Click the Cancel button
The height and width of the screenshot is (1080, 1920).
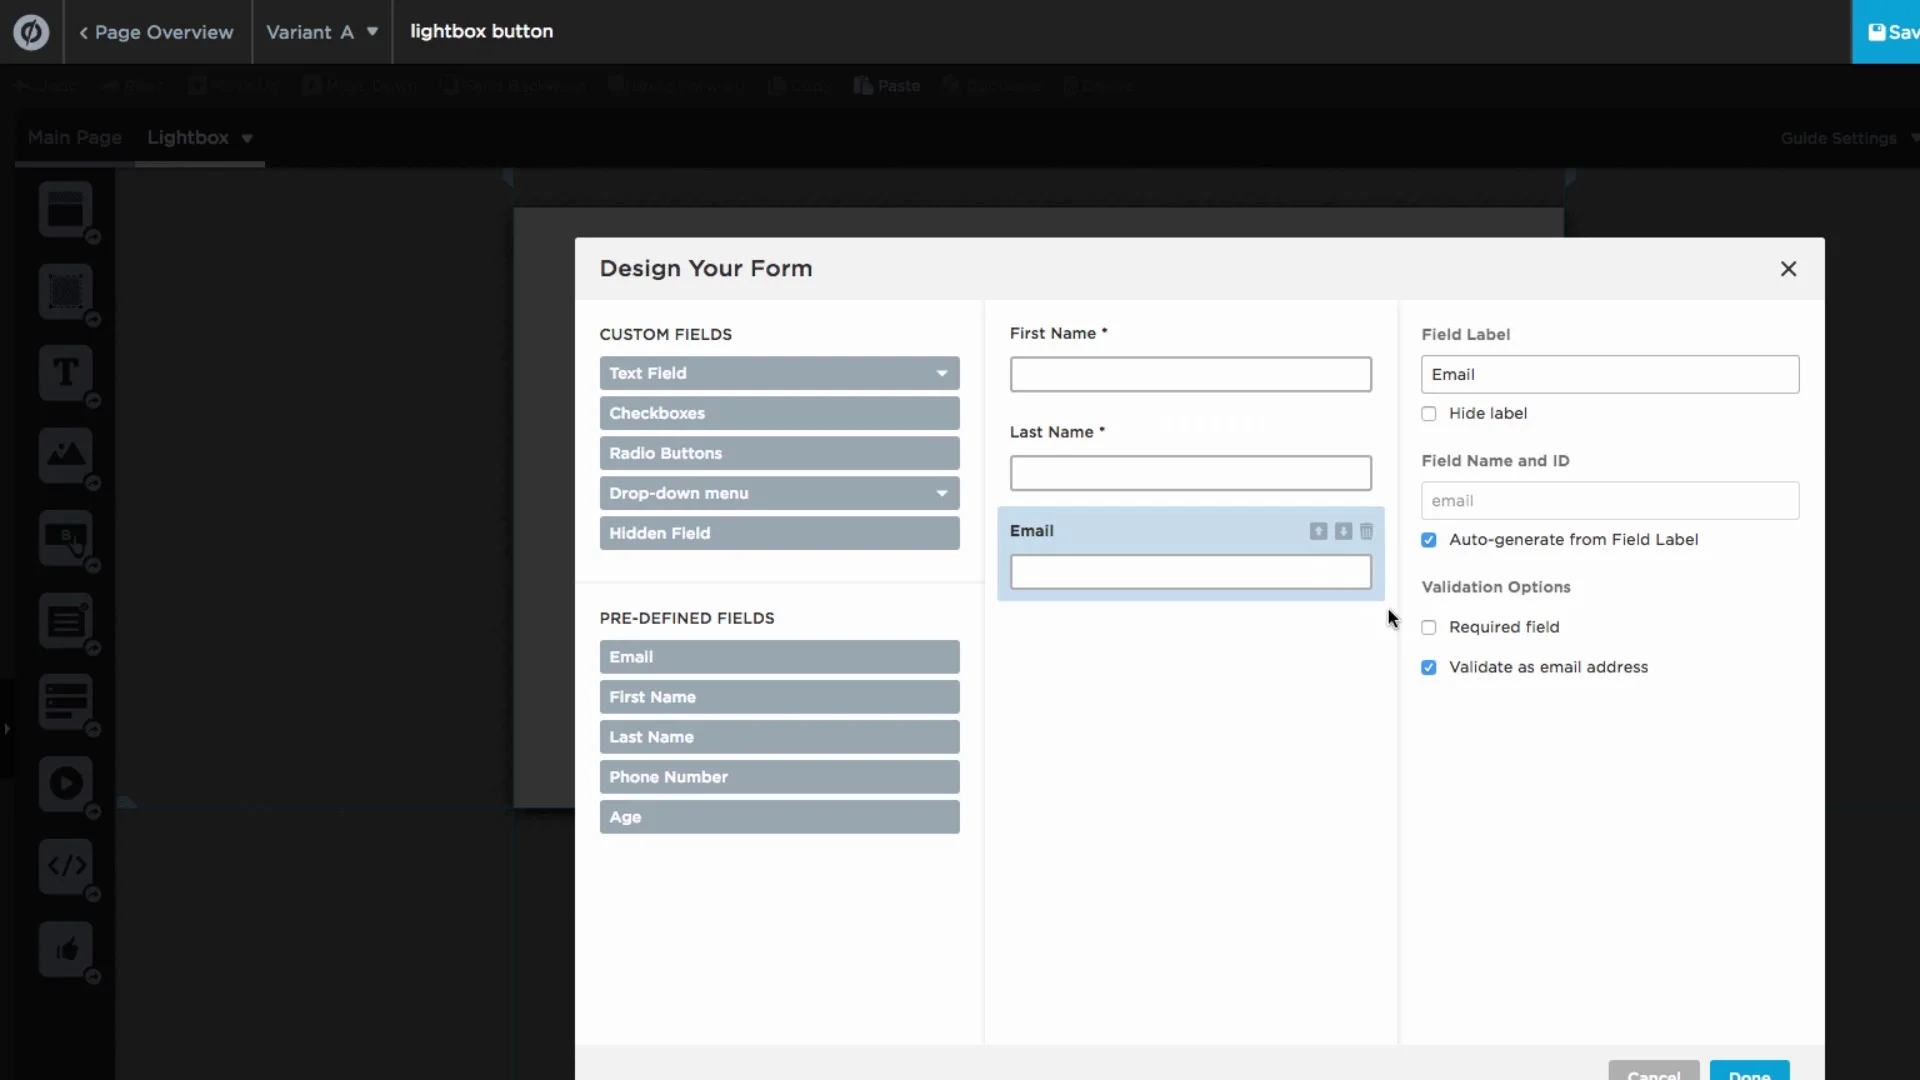[x=1654, y=1070]
